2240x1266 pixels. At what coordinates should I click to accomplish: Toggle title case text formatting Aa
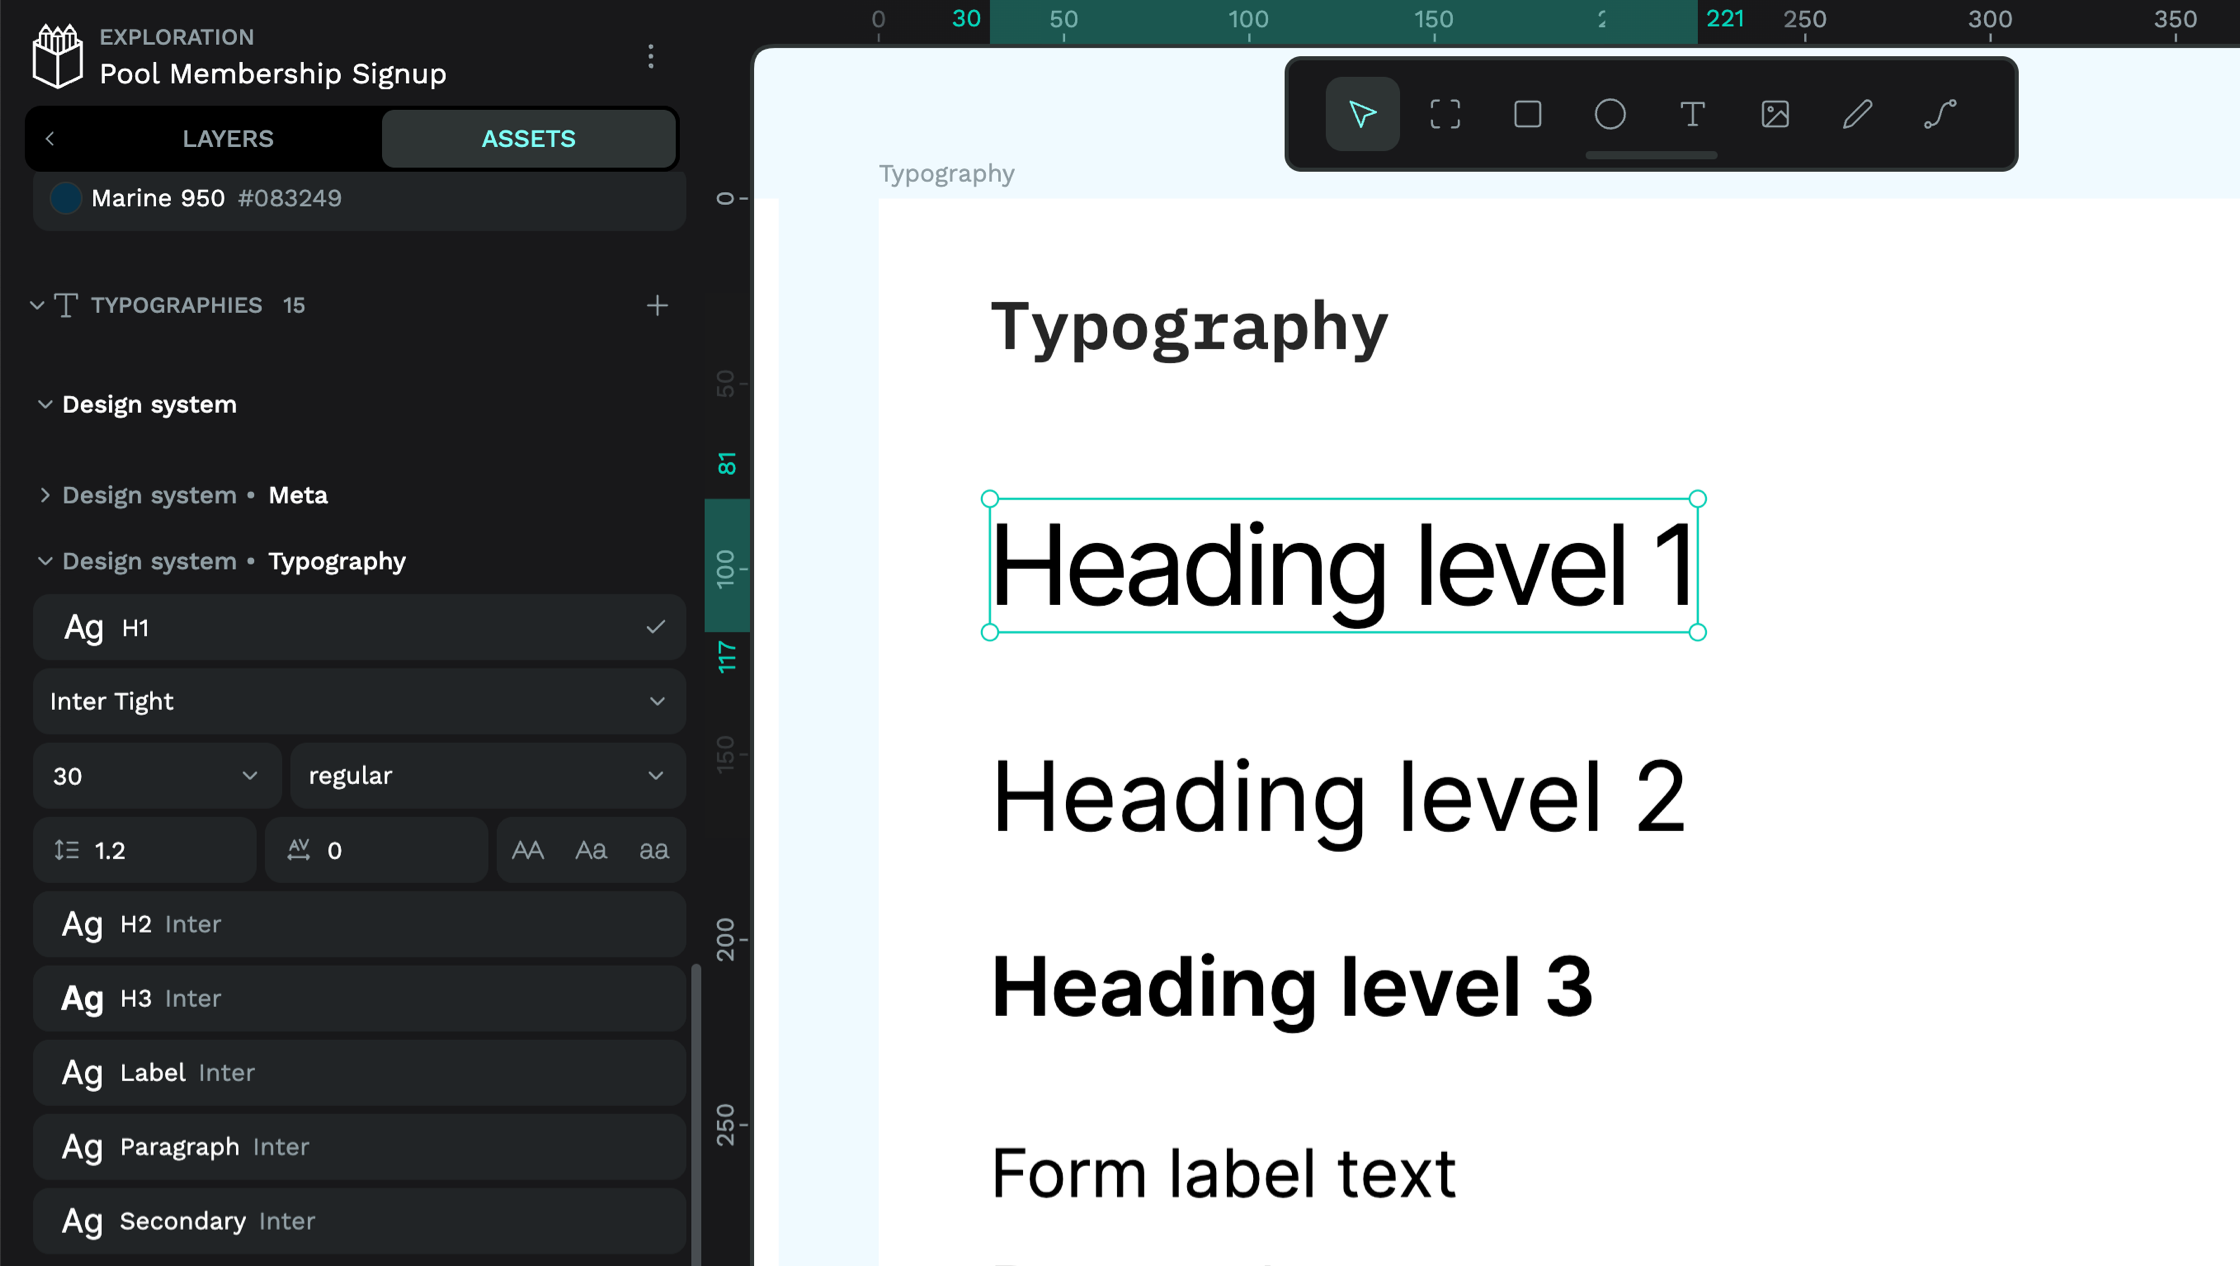tap(591, 851)
